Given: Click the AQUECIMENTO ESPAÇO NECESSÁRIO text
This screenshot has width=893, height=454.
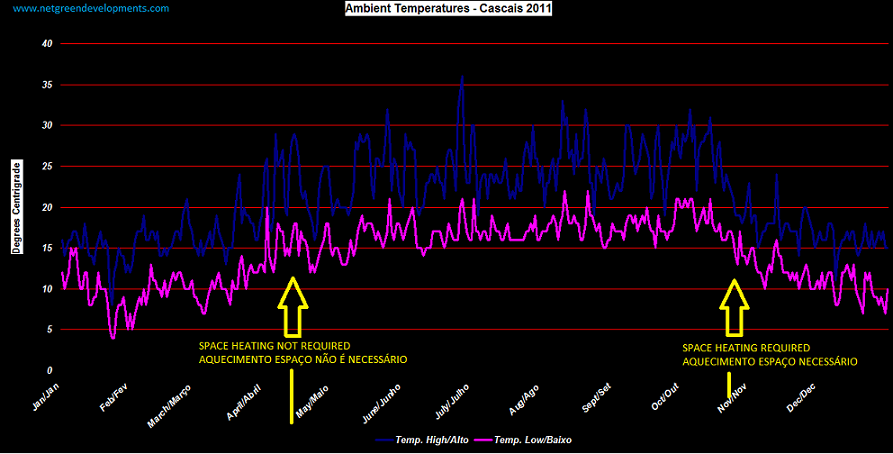Looking at the screenshot, I should [770, 362].
